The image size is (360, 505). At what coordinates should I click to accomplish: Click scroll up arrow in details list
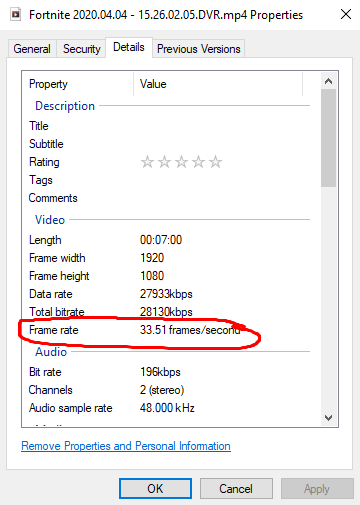click(328, 81)
